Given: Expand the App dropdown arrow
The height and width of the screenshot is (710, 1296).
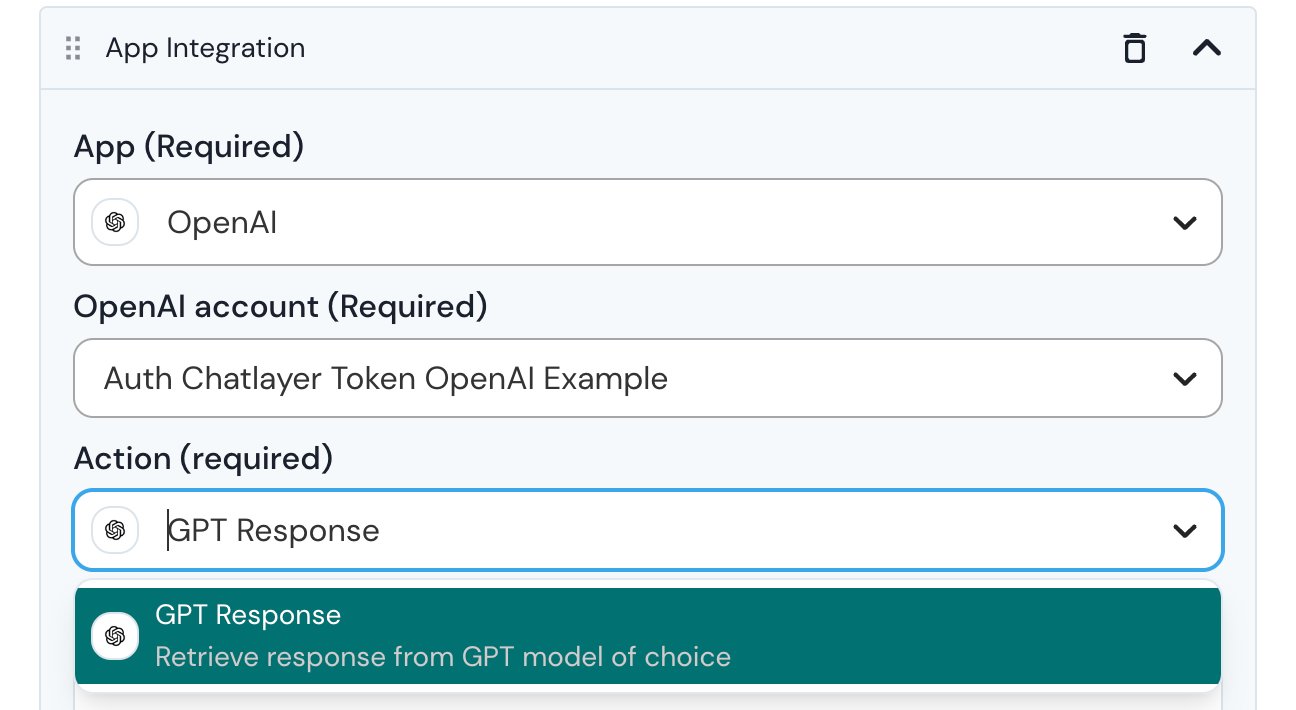Looking at the screenshot, I should coord(1184,223).
